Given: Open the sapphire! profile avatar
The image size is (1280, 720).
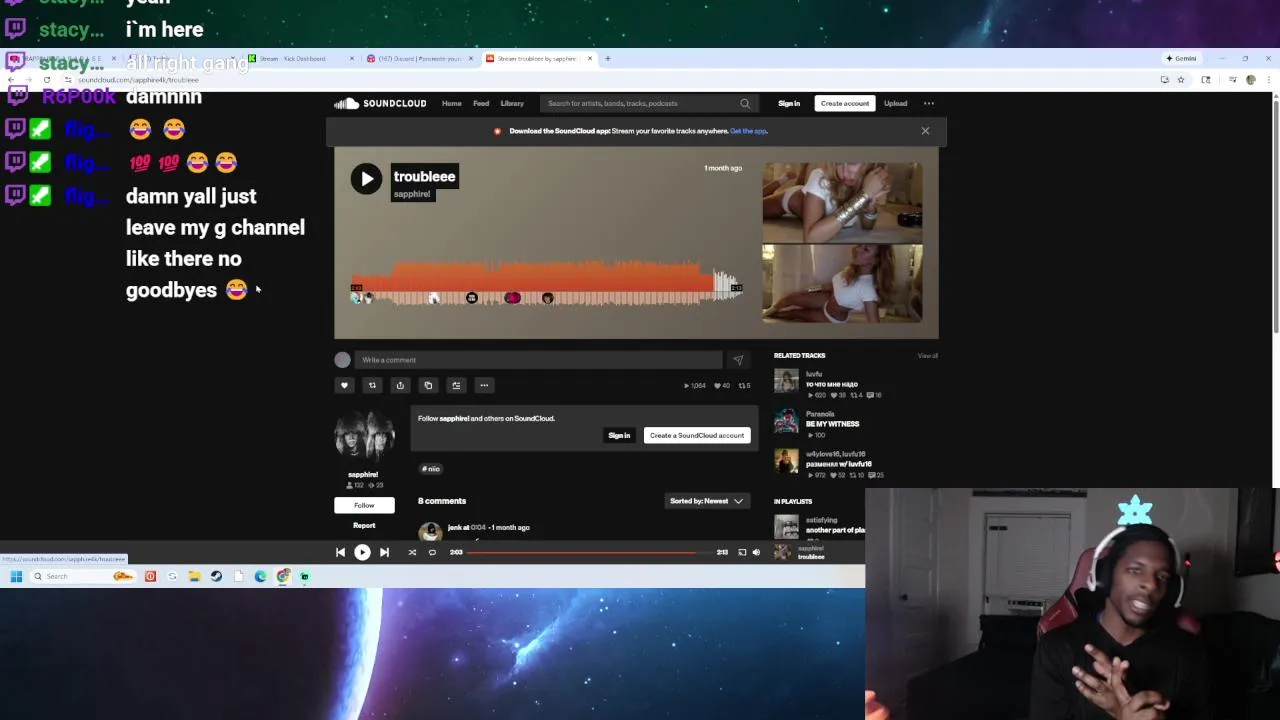Looking at the screenshot, I should pyautogui.click(x=364, y=436).
